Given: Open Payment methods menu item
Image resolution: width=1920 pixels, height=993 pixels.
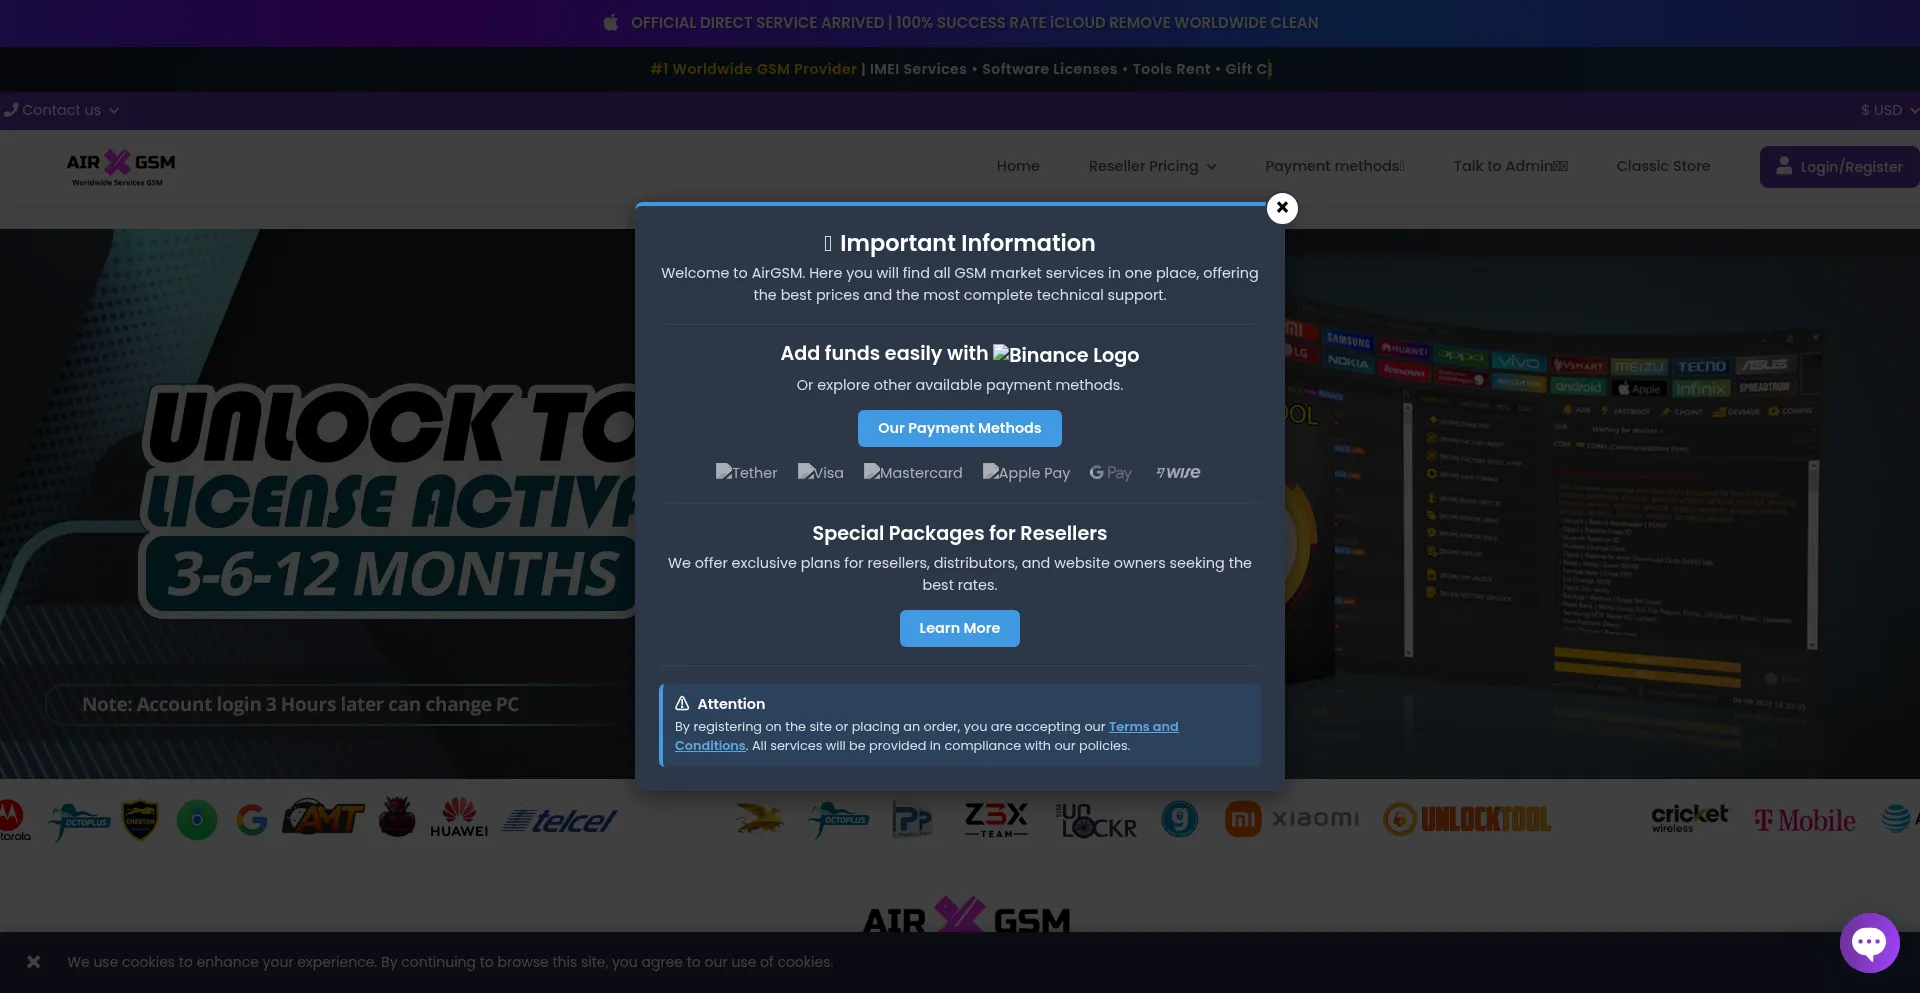Looking at the screenshot, I should click(x=1334, y=166).
